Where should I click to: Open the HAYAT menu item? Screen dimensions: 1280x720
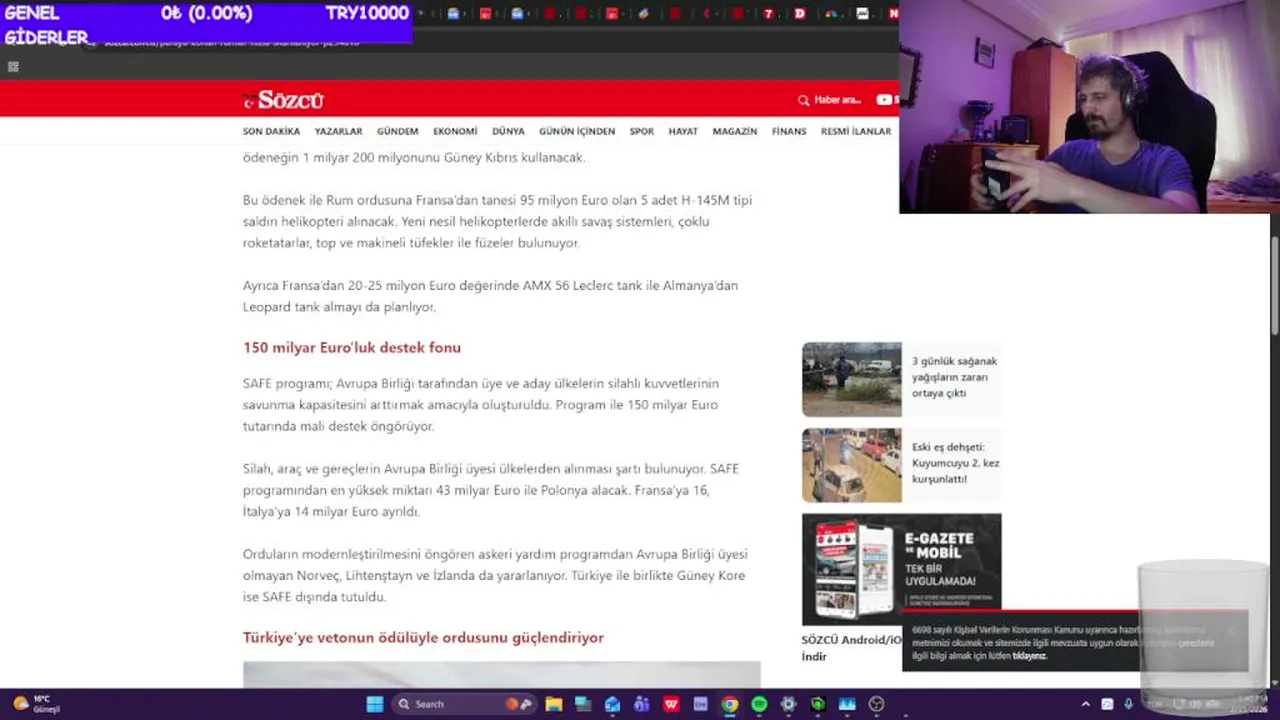tap(683, 131)
